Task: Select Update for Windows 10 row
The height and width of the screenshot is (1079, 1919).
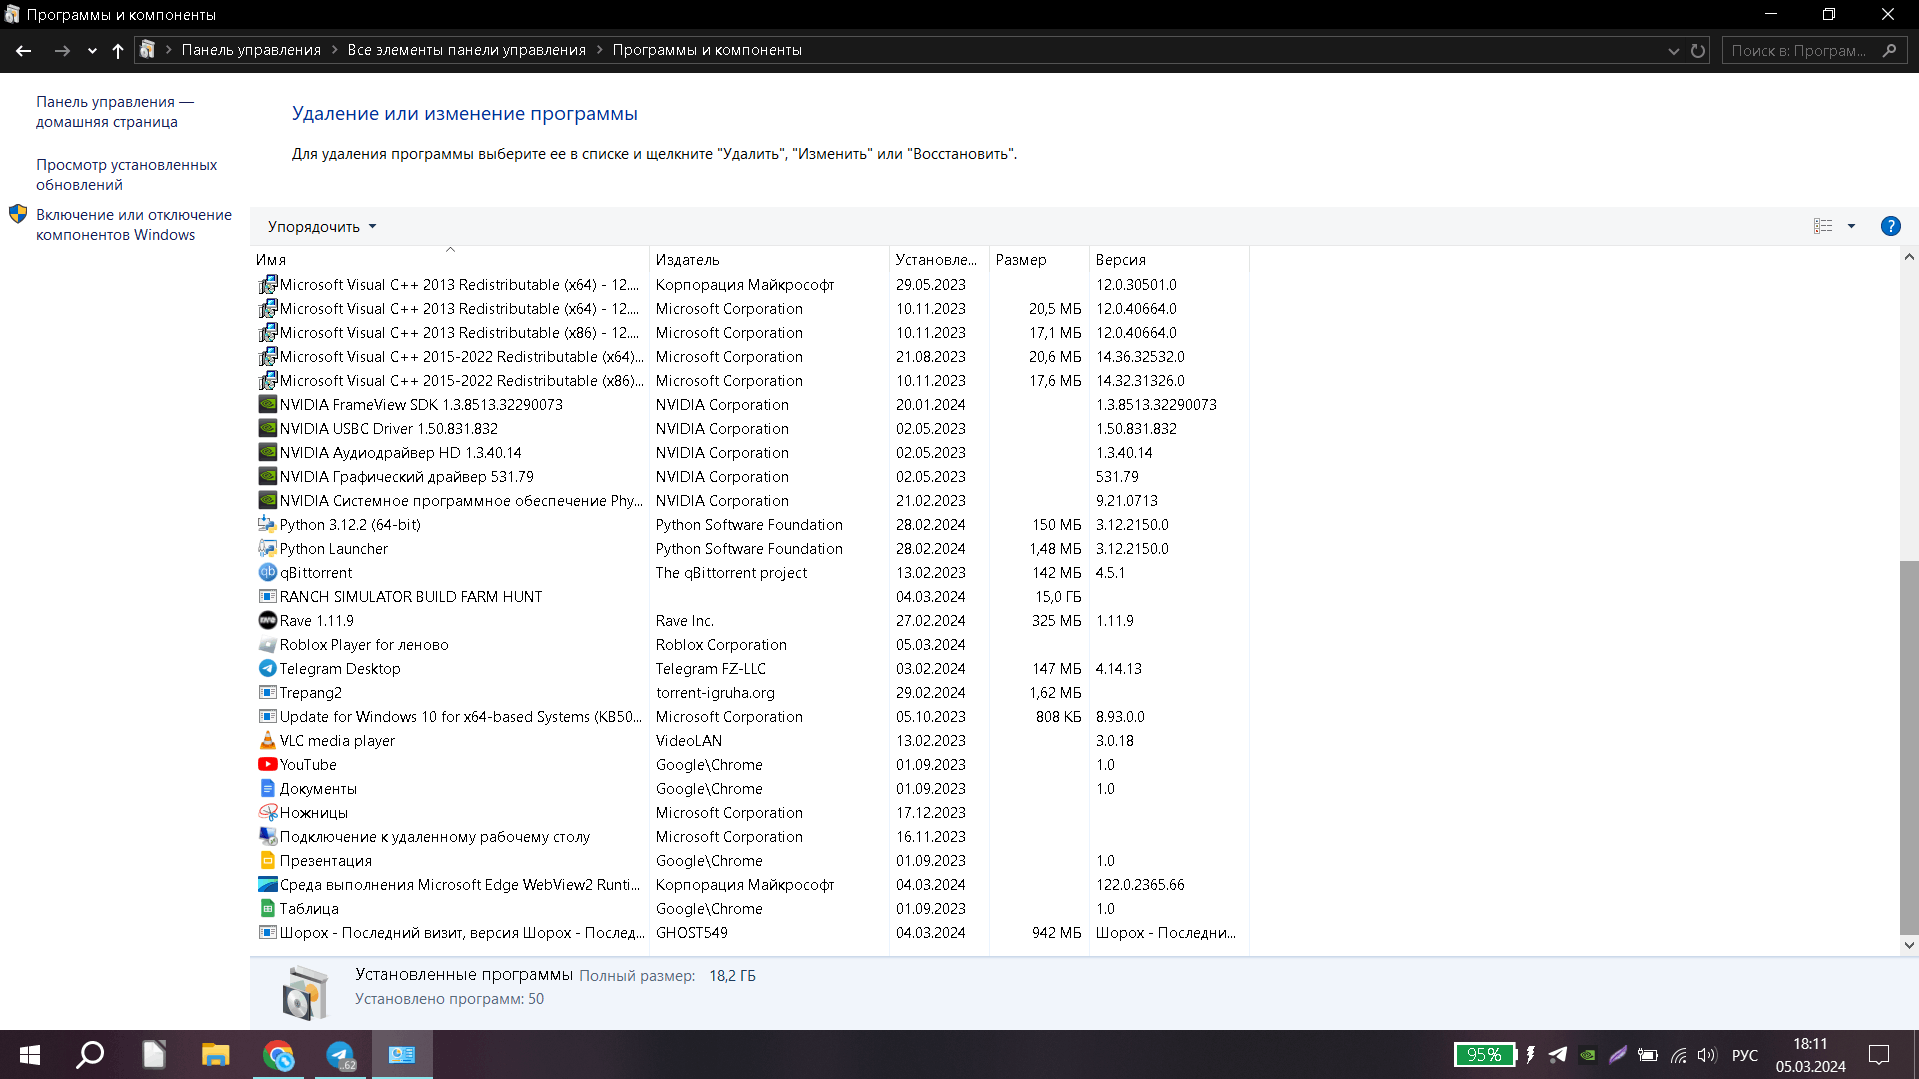Action: point(750,717)
